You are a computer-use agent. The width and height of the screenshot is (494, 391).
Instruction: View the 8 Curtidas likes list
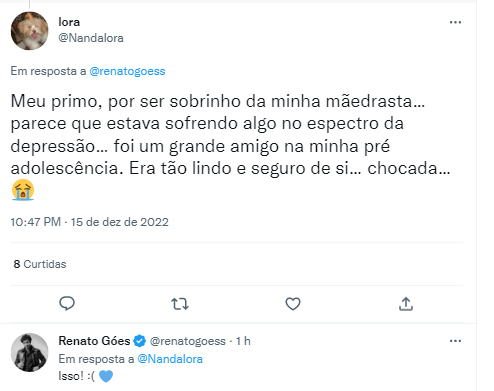click(x=40, y=264)
